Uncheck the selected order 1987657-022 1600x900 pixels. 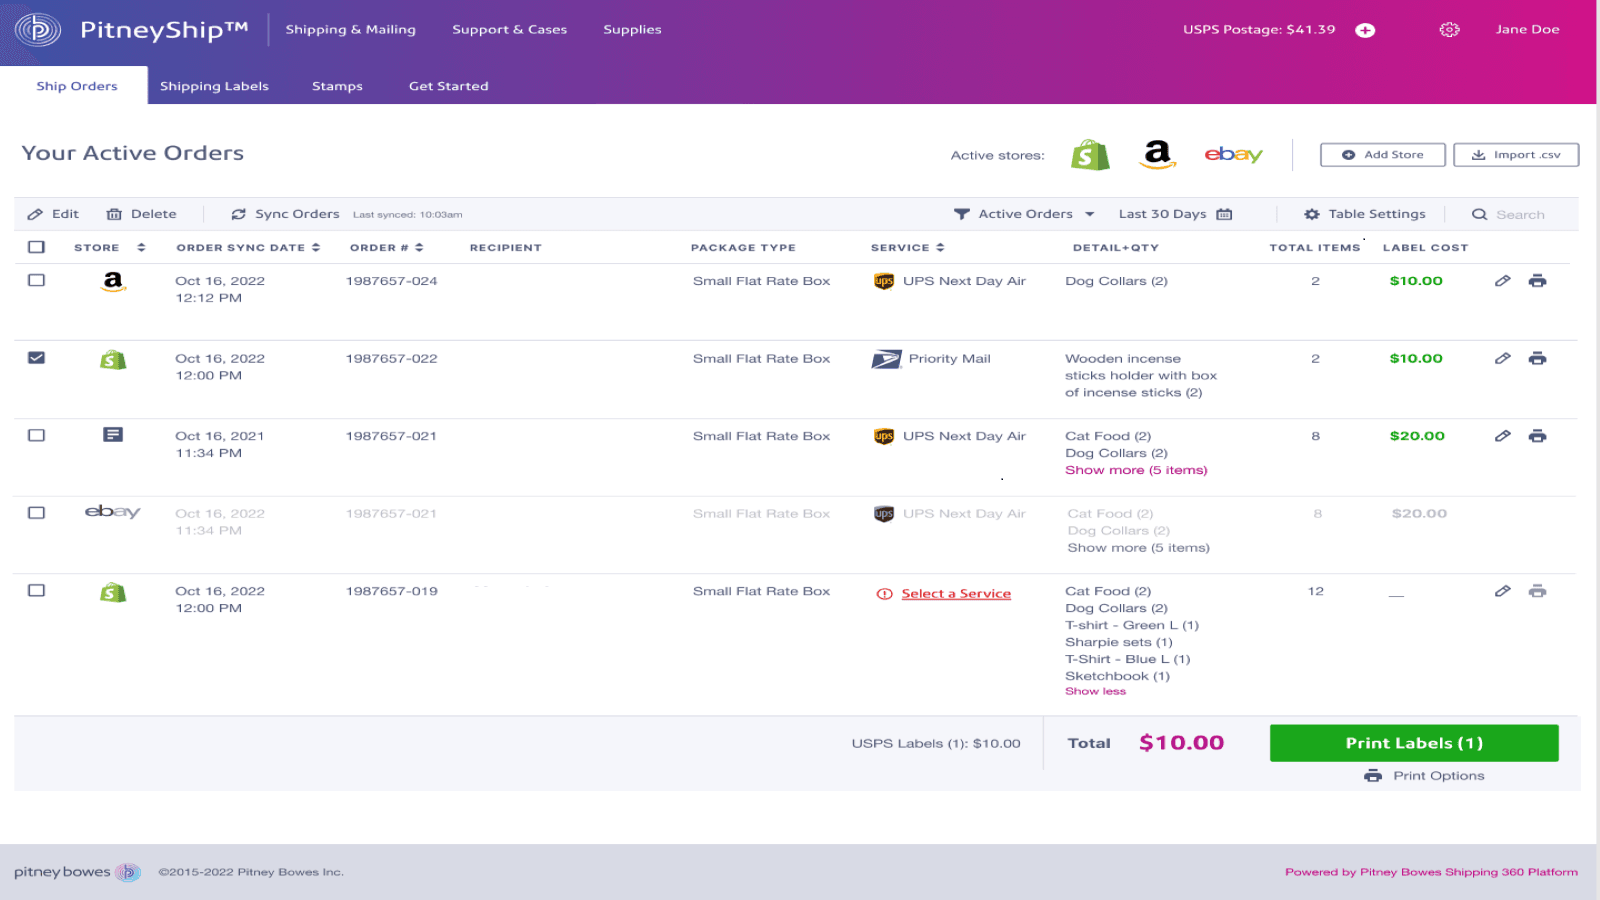(x=37, y=357)
